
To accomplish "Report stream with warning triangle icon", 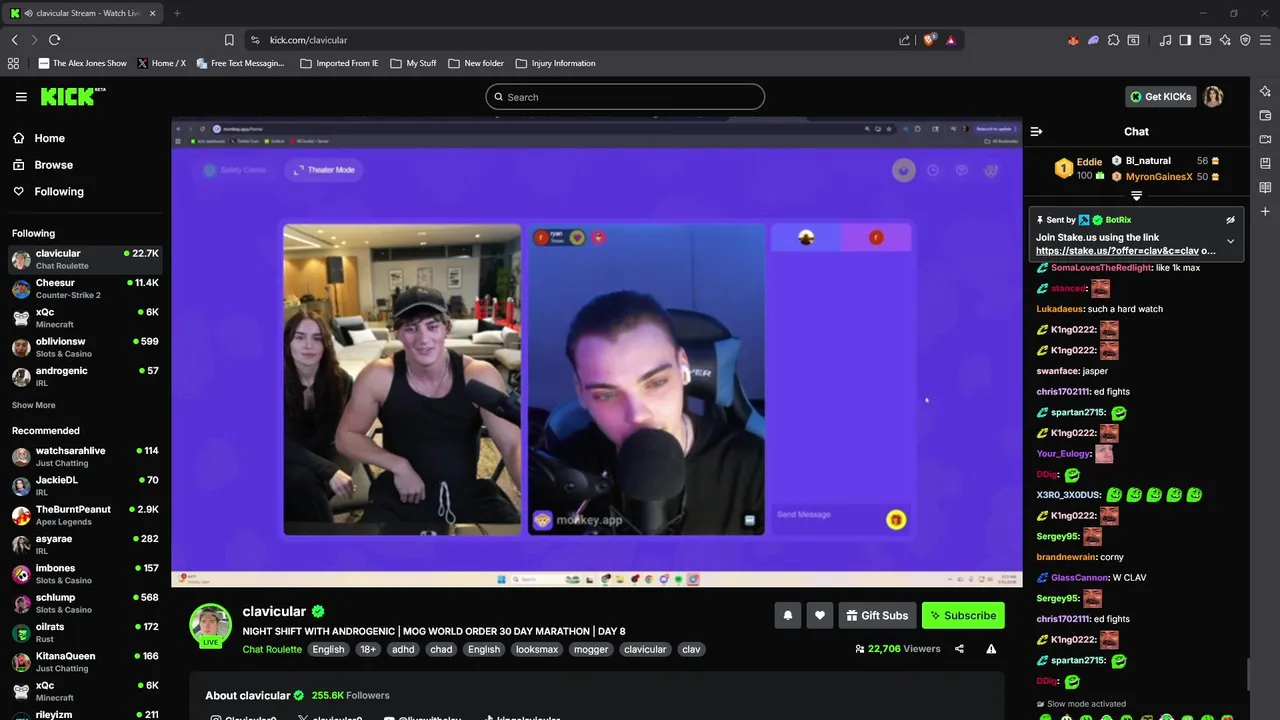I will pyautogui.click(x=991, y=649).
